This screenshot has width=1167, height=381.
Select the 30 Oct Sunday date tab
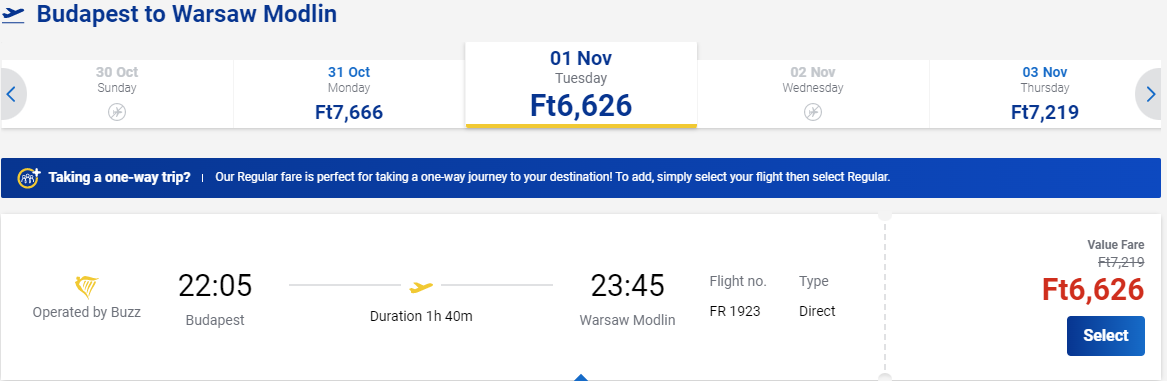click(x=117, y=94)
